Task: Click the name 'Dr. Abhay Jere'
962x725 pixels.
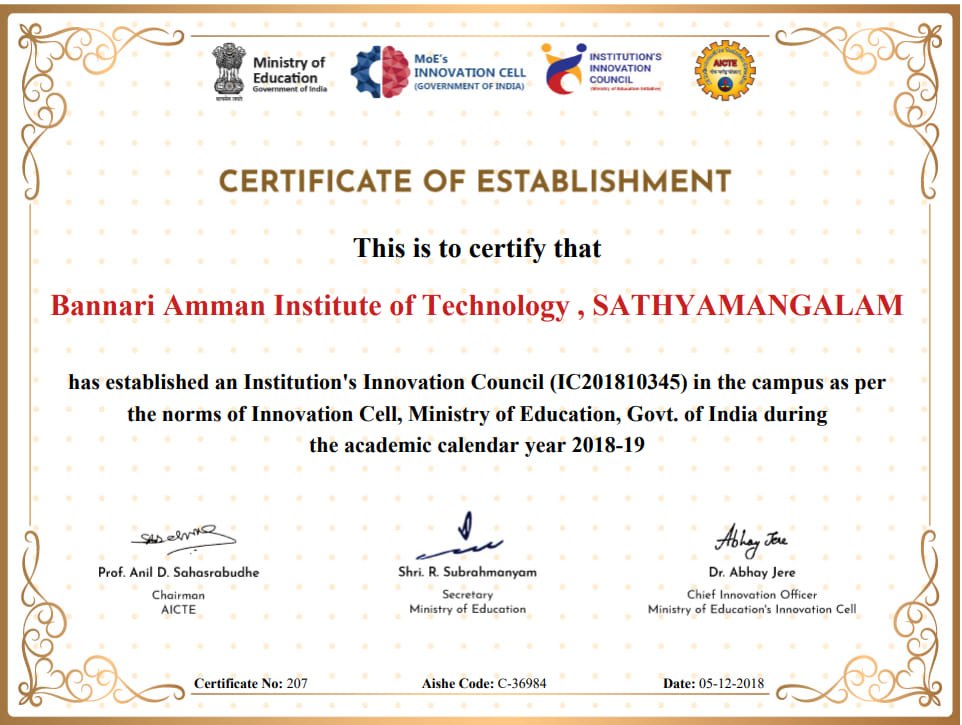Action: click(752, 572)
